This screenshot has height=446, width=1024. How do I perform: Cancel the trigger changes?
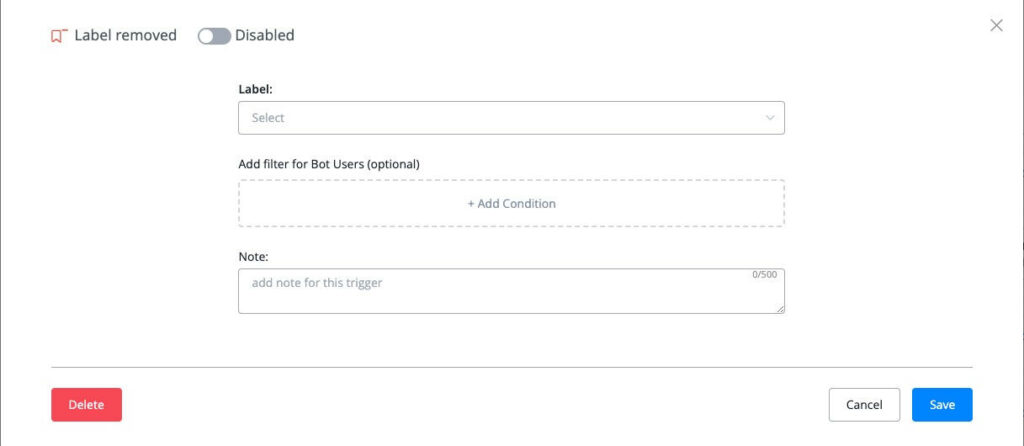click(x=864, y=405)
